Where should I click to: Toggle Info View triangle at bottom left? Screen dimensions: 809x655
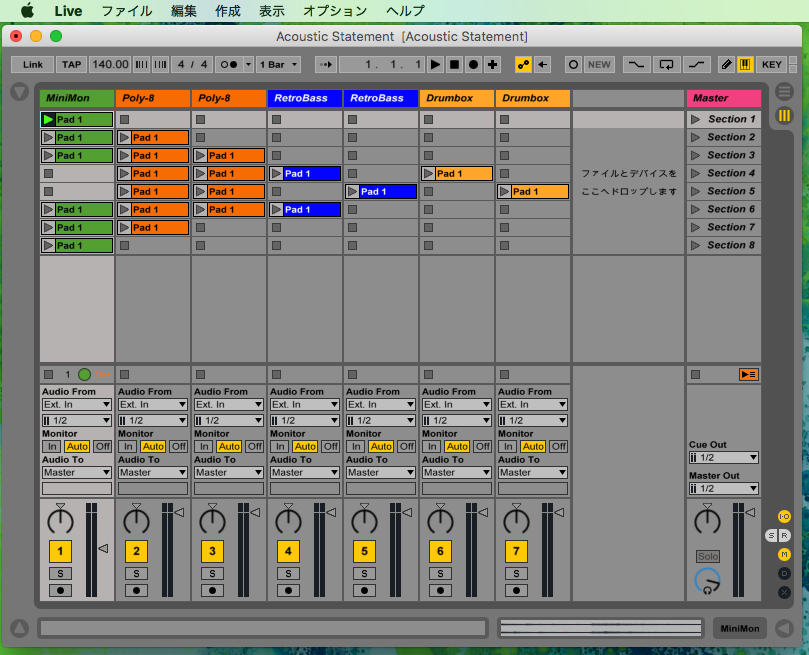(20, 628)
